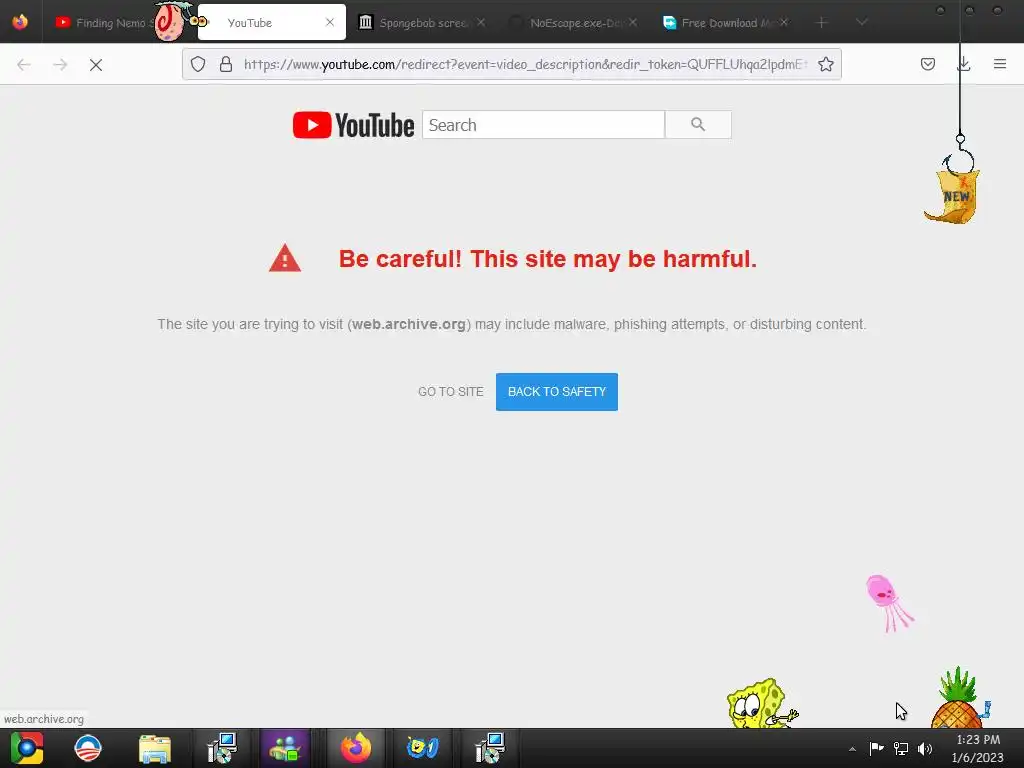Open first installer icon in taskbar

[x=221, y=748]
